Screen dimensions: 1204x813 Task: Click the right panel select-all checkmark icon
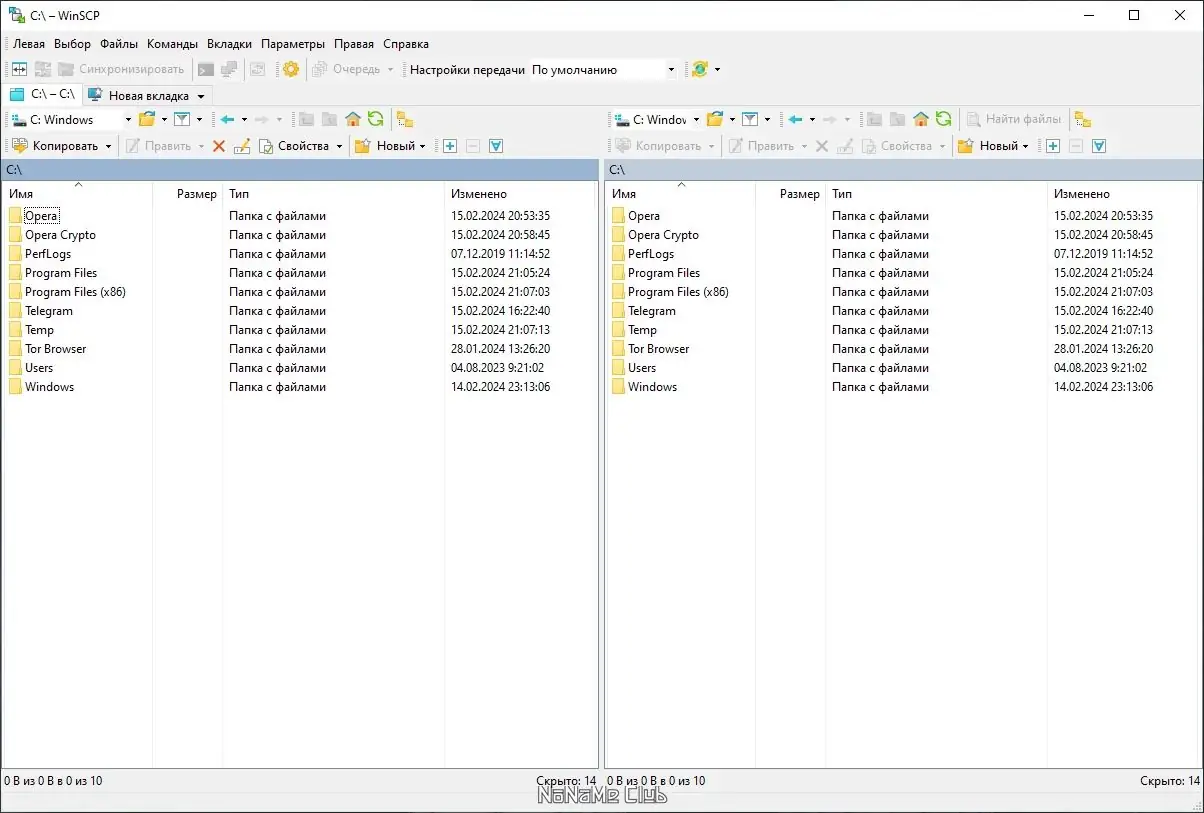pyautogui.click(x=1099, y=146)
